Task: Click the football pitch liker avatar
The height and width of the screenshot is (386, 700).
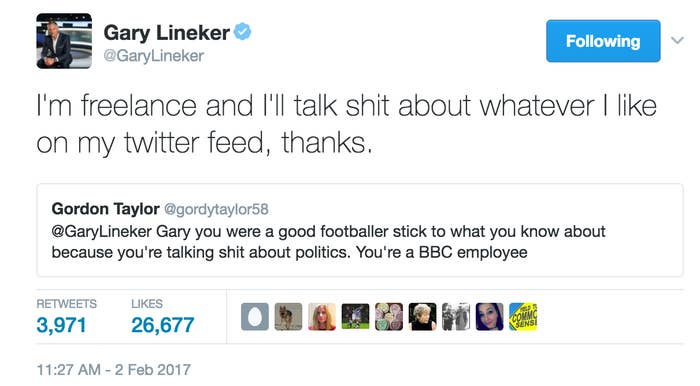Action: [x=355, y=317]
